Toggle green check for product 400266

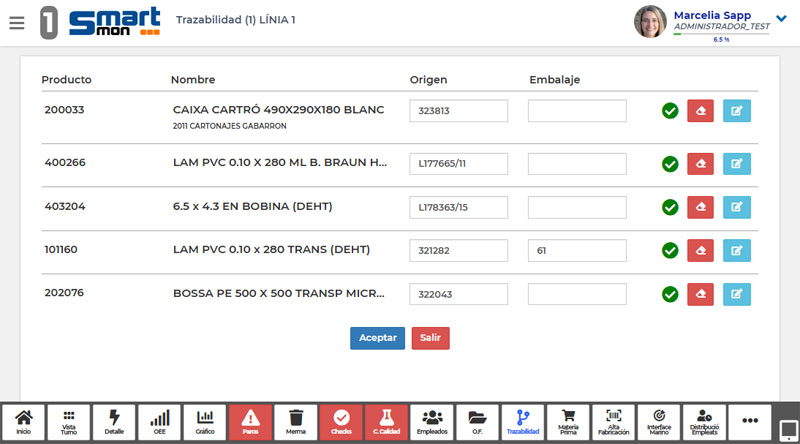tap(670, 164)
